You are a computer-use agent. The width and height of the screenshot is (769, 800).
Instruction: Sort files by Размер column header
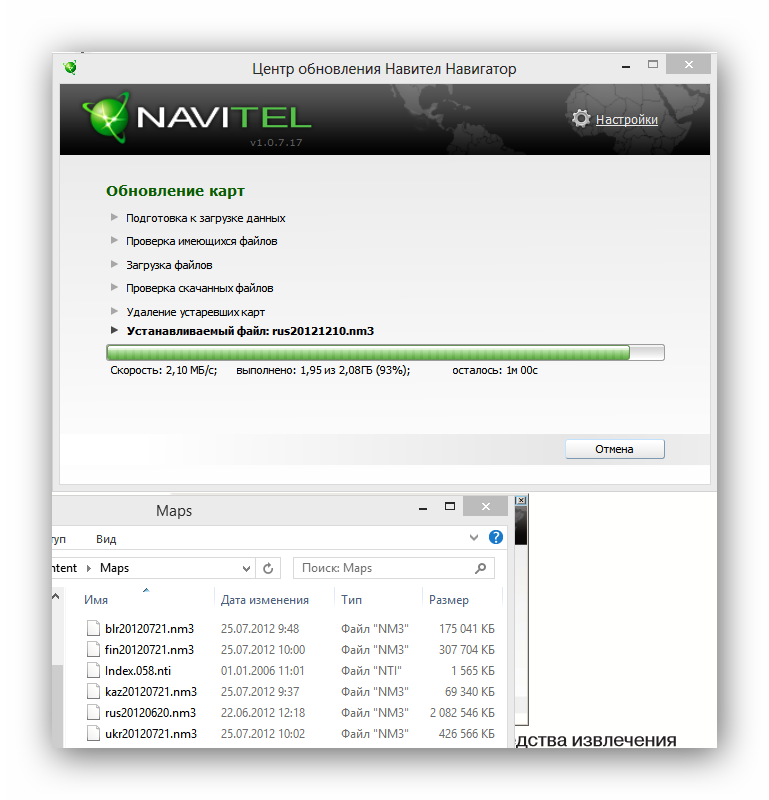[x=449, y=599]
